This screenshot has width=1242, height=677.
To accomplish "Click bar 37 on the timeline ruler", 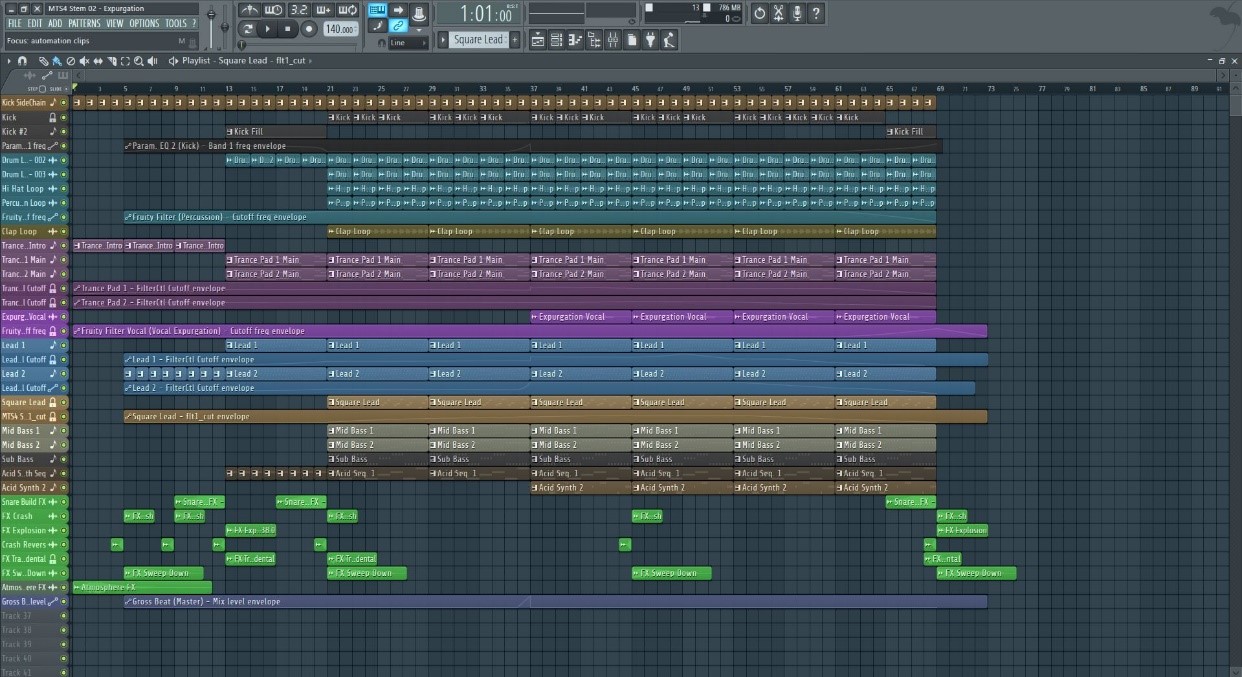I will click(534, 88).
